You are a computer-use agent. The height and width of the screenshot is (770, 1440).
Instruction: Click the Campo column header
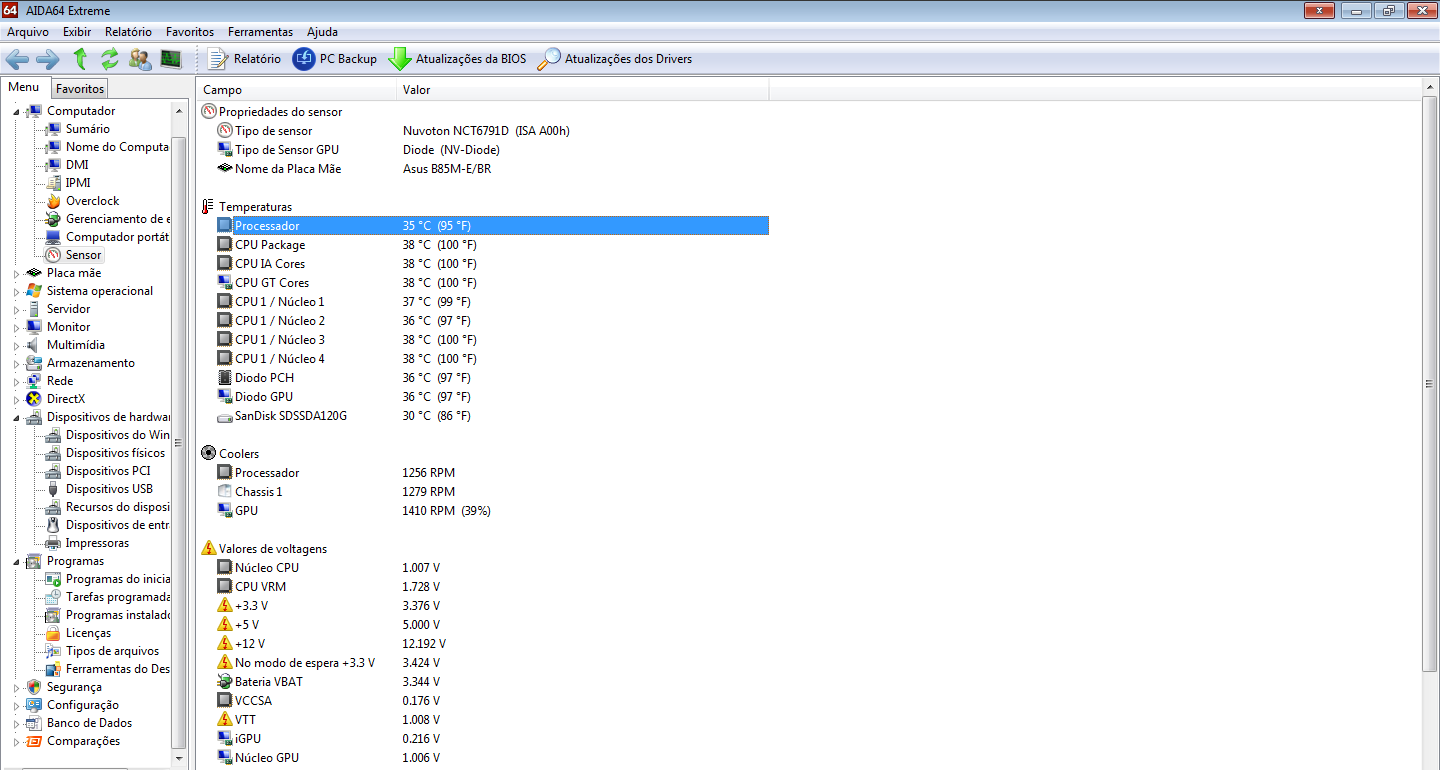[x=296, y=90]
